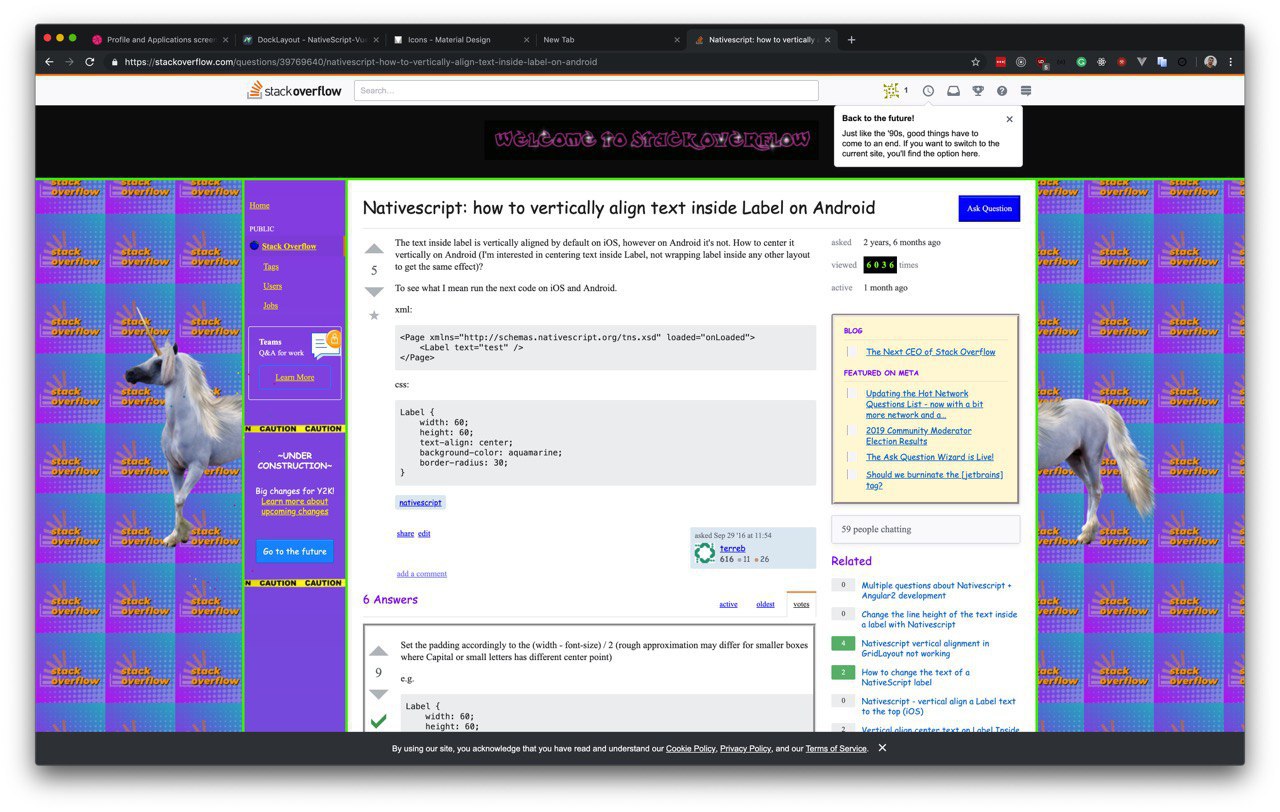Open the Grammarly extension icon
1280x812 pixels.
click(1081, 62)
